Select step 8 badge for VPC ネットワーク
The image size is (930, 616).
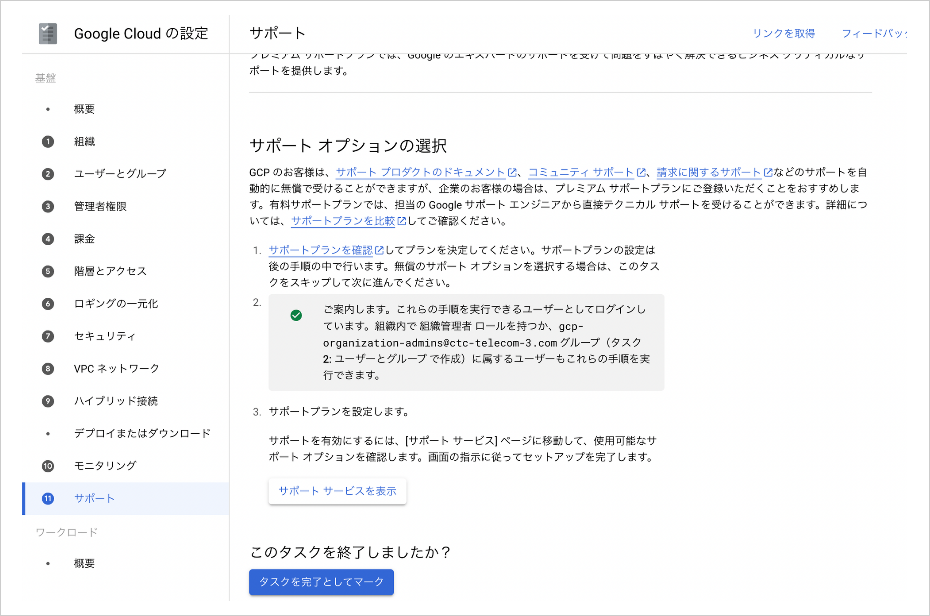tap(48, 369)
